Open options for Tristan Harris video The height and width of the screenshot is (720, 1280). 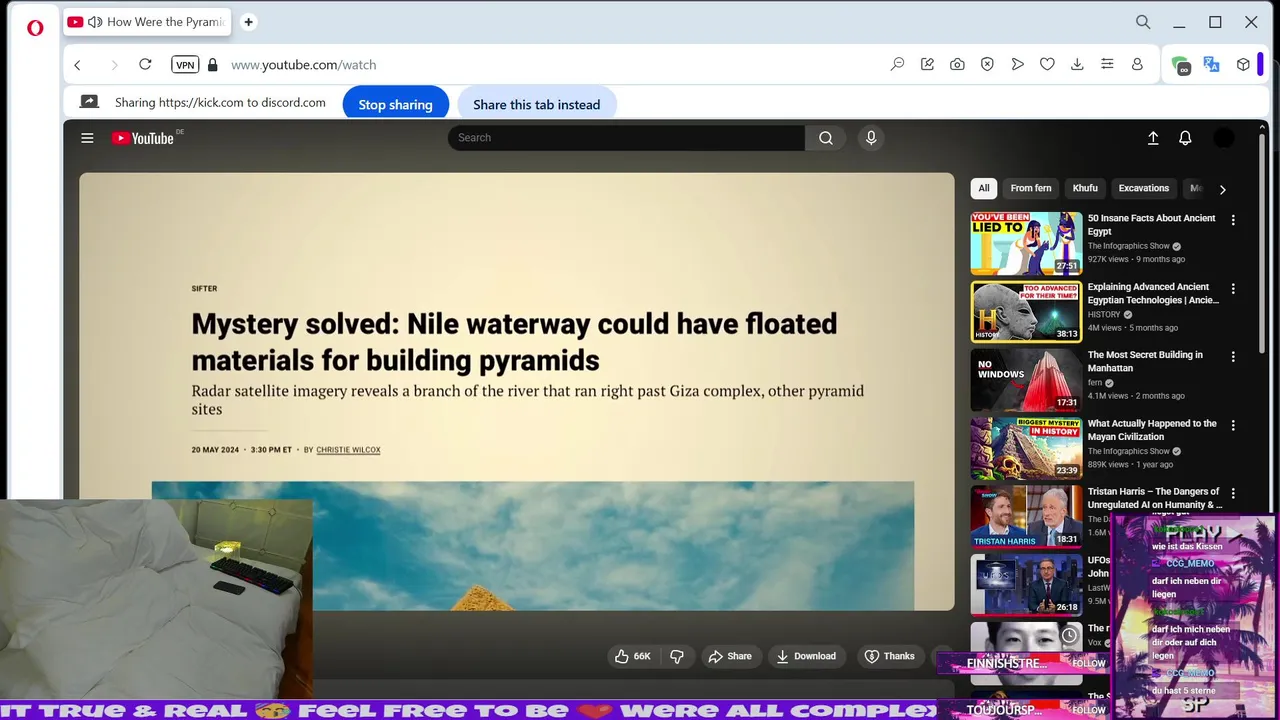coord(1233,493)
